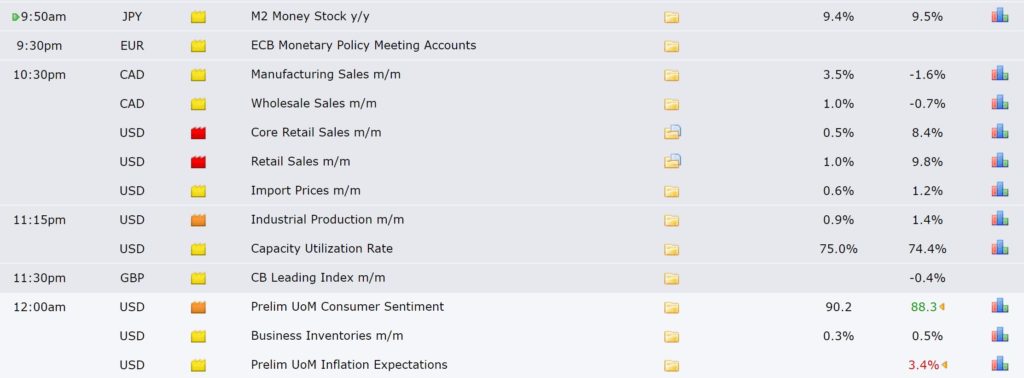Open chart for Prelim UoM Consumer Sentiment

click(999, 306)
